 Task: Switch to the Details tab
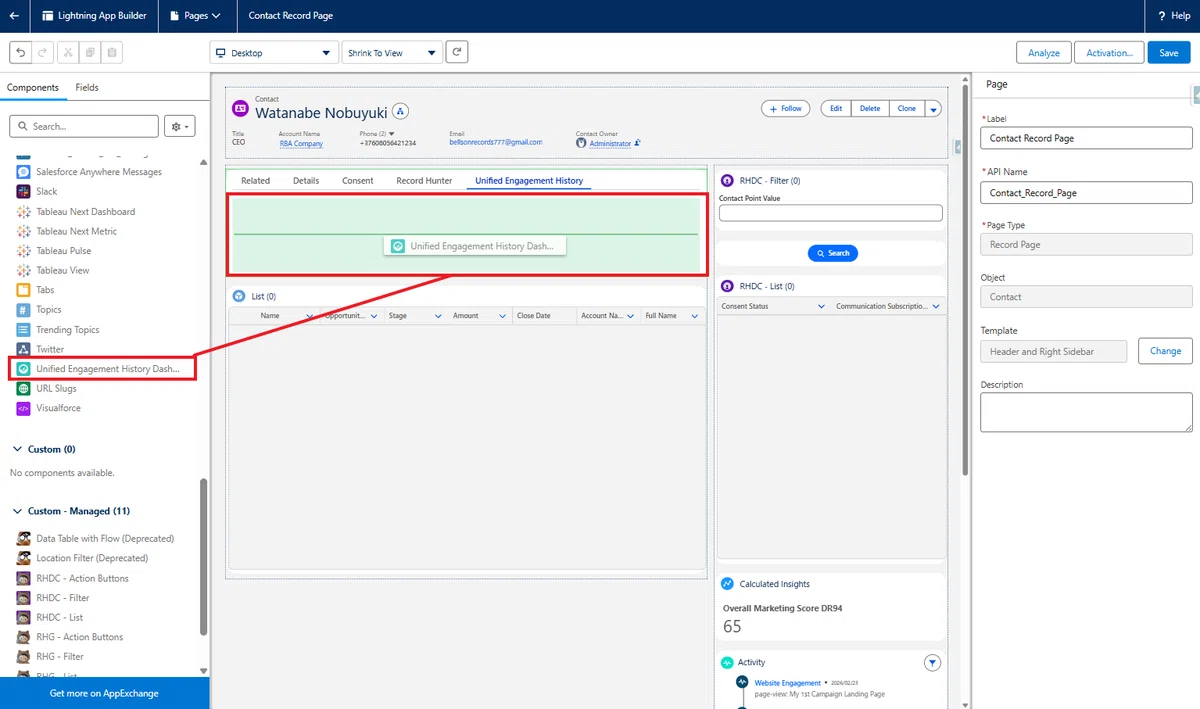(306, 181)
